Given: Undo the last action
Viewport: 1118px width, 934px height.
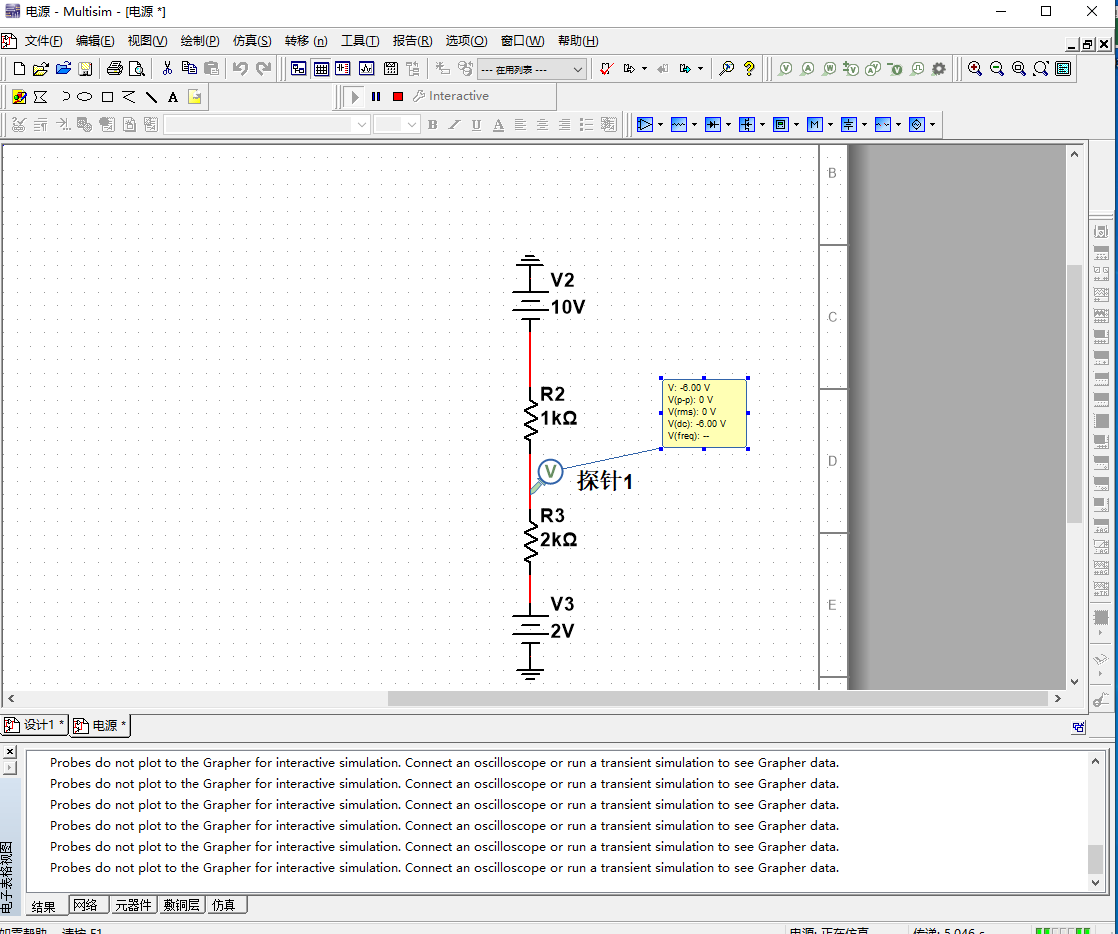Looking at the screenshot, I should coord(240,68).
